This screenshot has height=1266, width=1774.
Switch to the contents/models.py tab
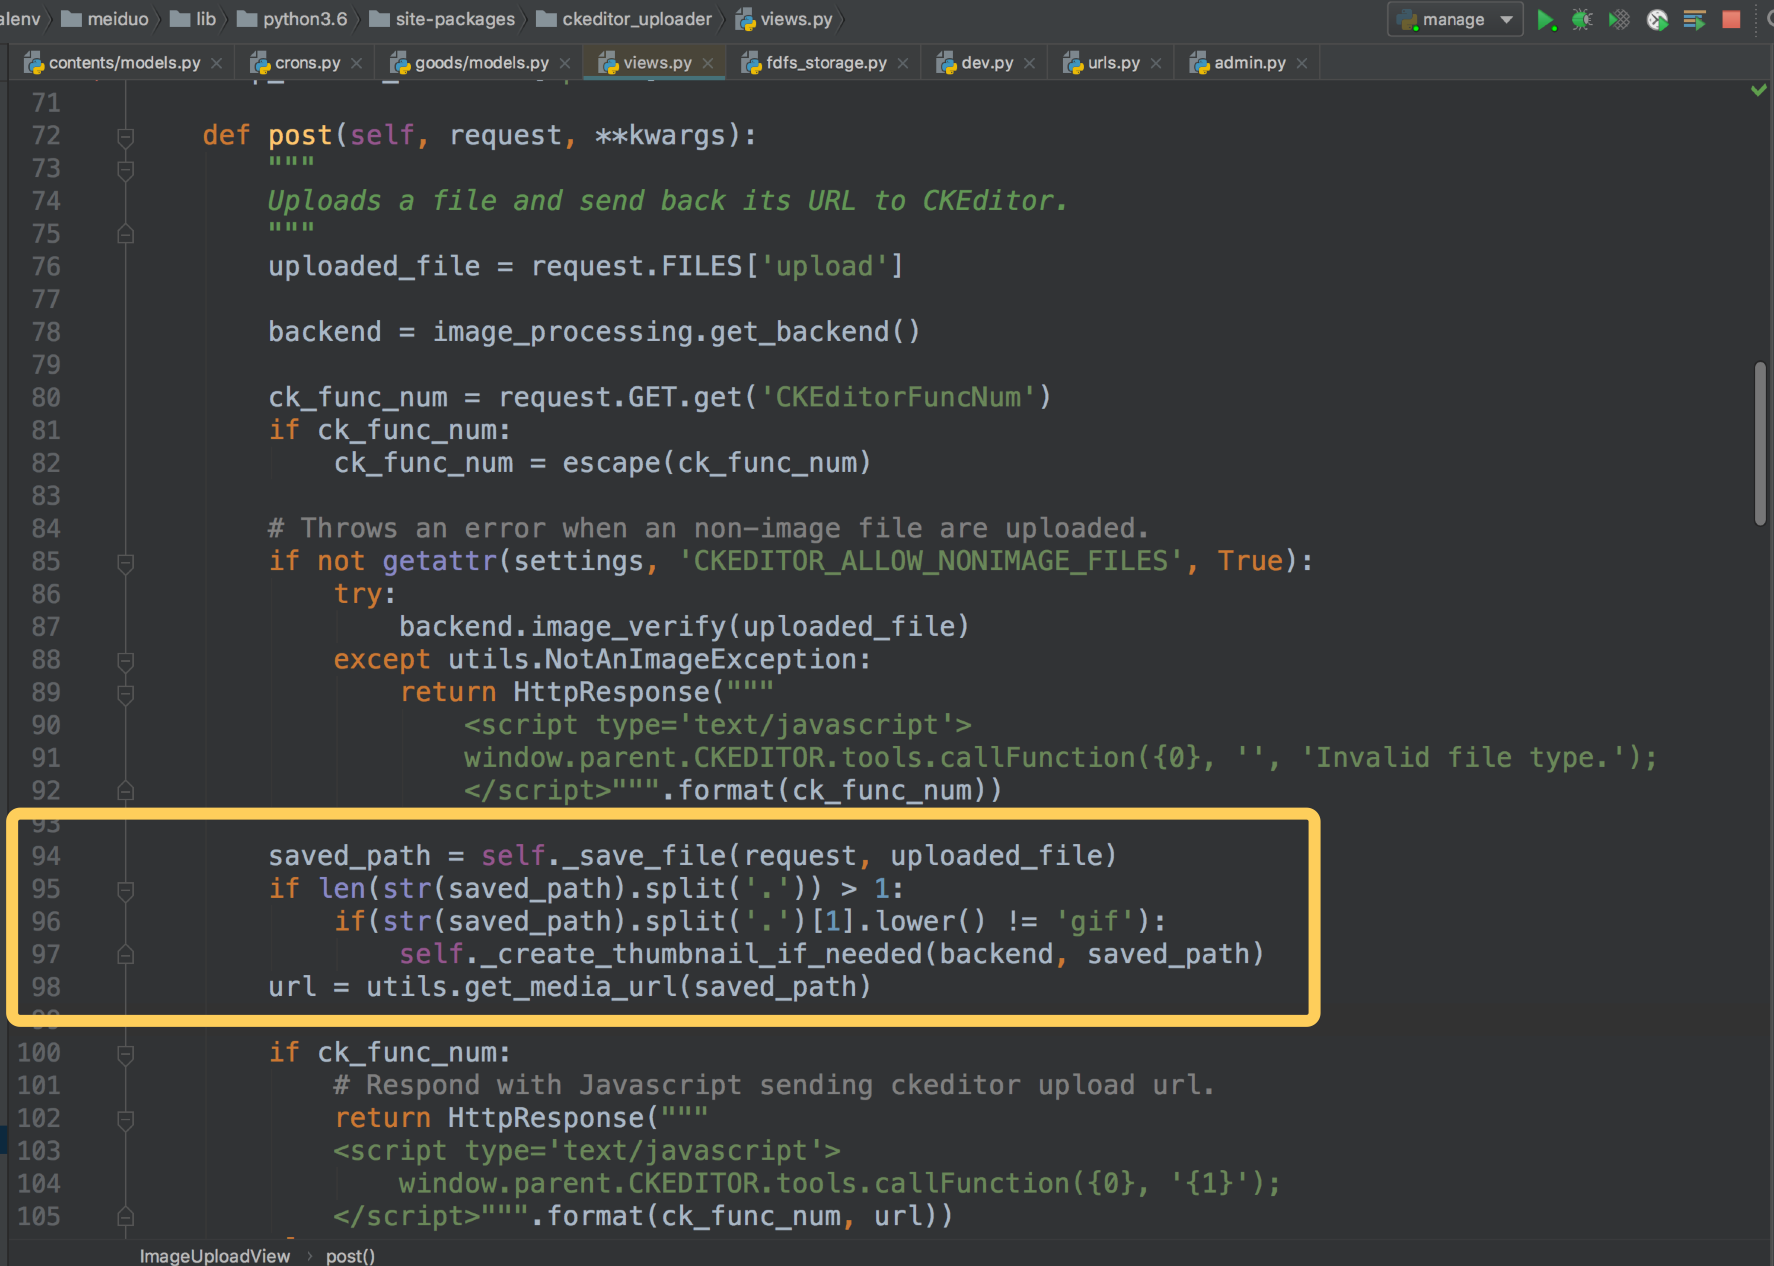click(x=124, y=63)
